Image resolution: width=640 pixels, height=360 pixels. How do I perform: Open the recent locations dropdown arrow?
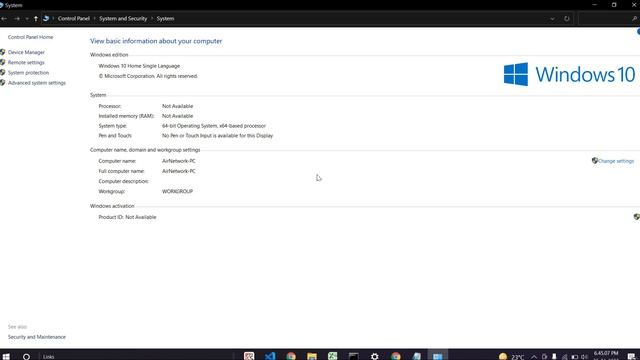pyautogui.click(x=27, y=19)
